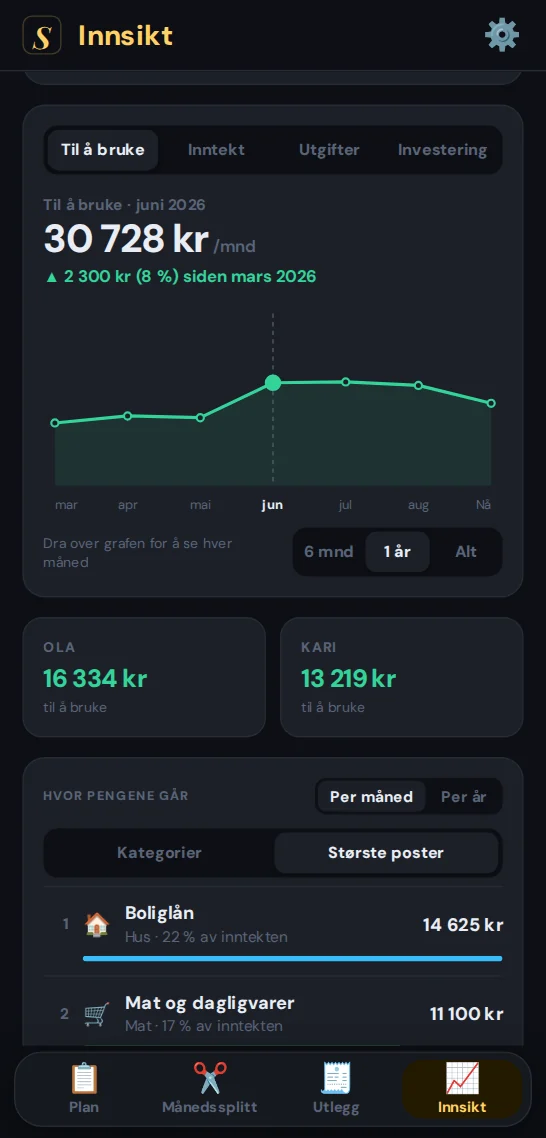Open the Boliglån expense row
The height and width of the screenshot is (1138, 546).
(273, 931)
